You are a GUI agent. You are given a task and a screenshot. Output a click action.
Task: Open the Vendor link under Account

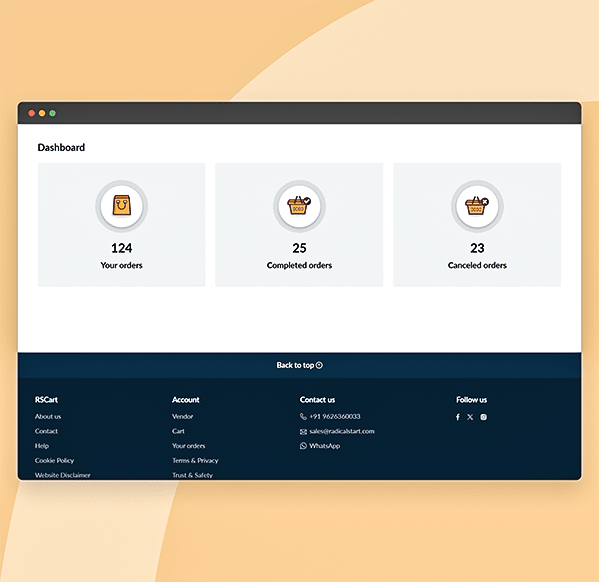[x=183, y=417]
